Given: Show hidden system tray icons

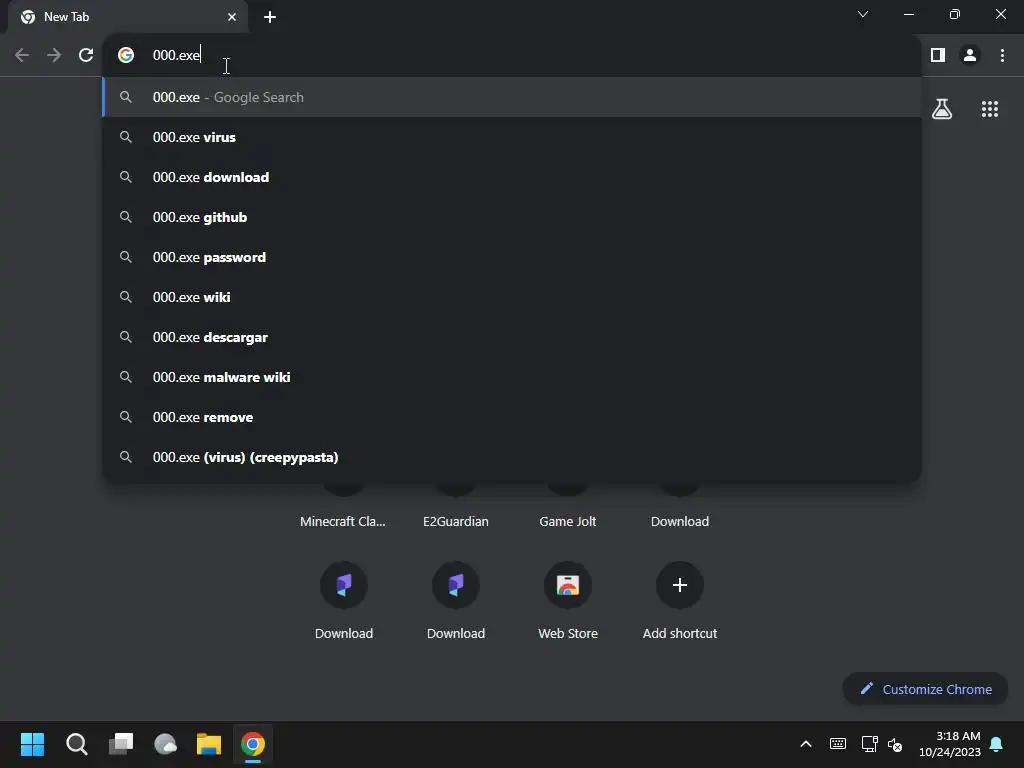Looking at the screenshot, I should [x=806, y=744].
